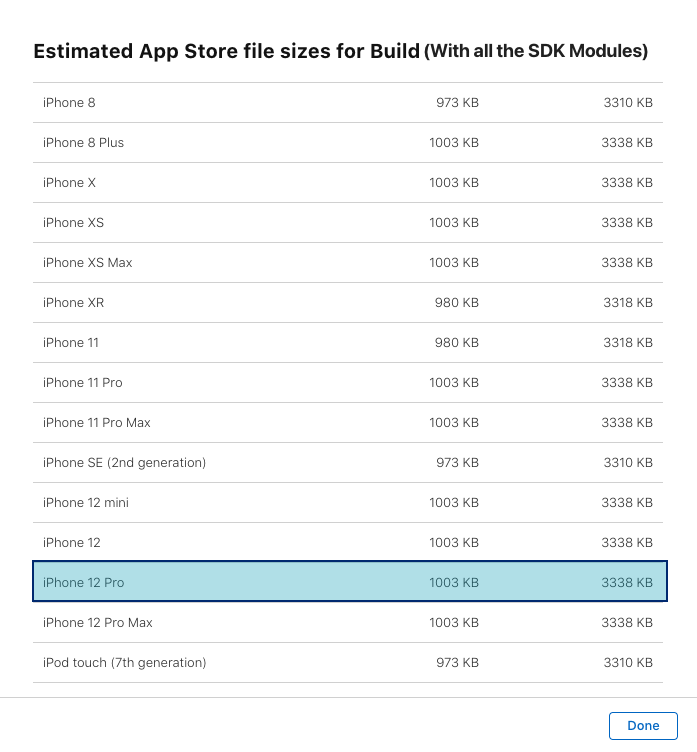Click the iPhone XR device name

click(73, 303)
